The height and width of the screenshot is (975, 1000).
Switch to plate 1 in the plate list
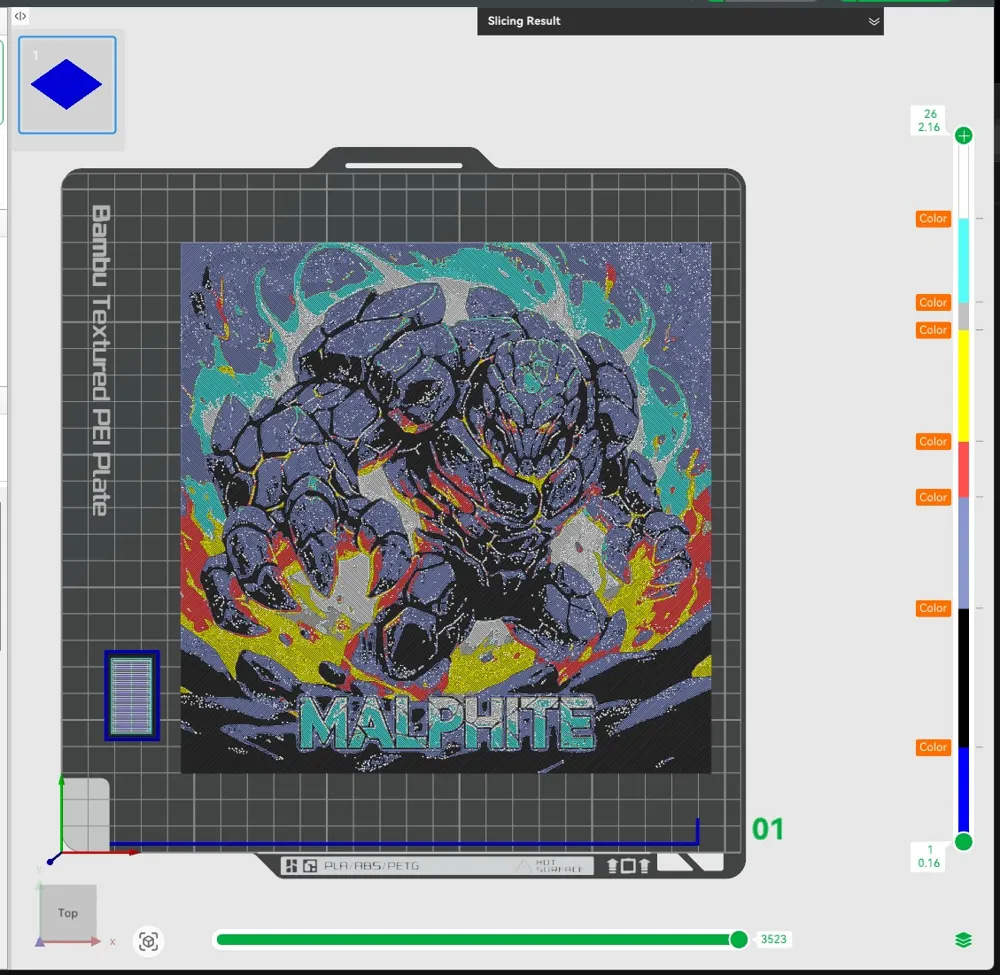point(67,84)
